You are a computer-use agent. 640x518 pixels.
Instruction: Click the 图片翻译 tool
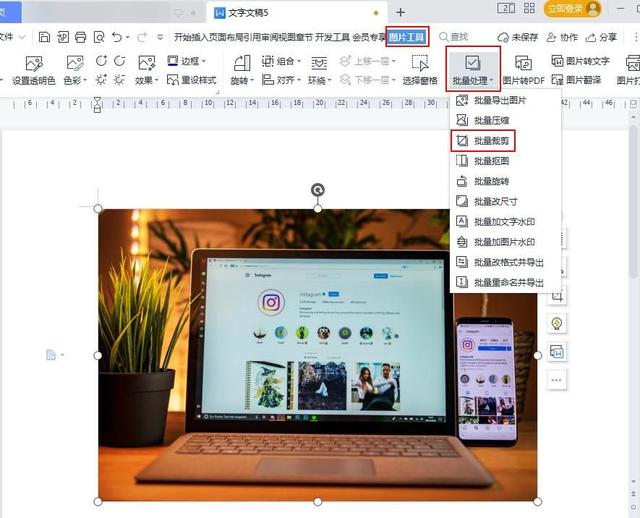coord(576,80)
